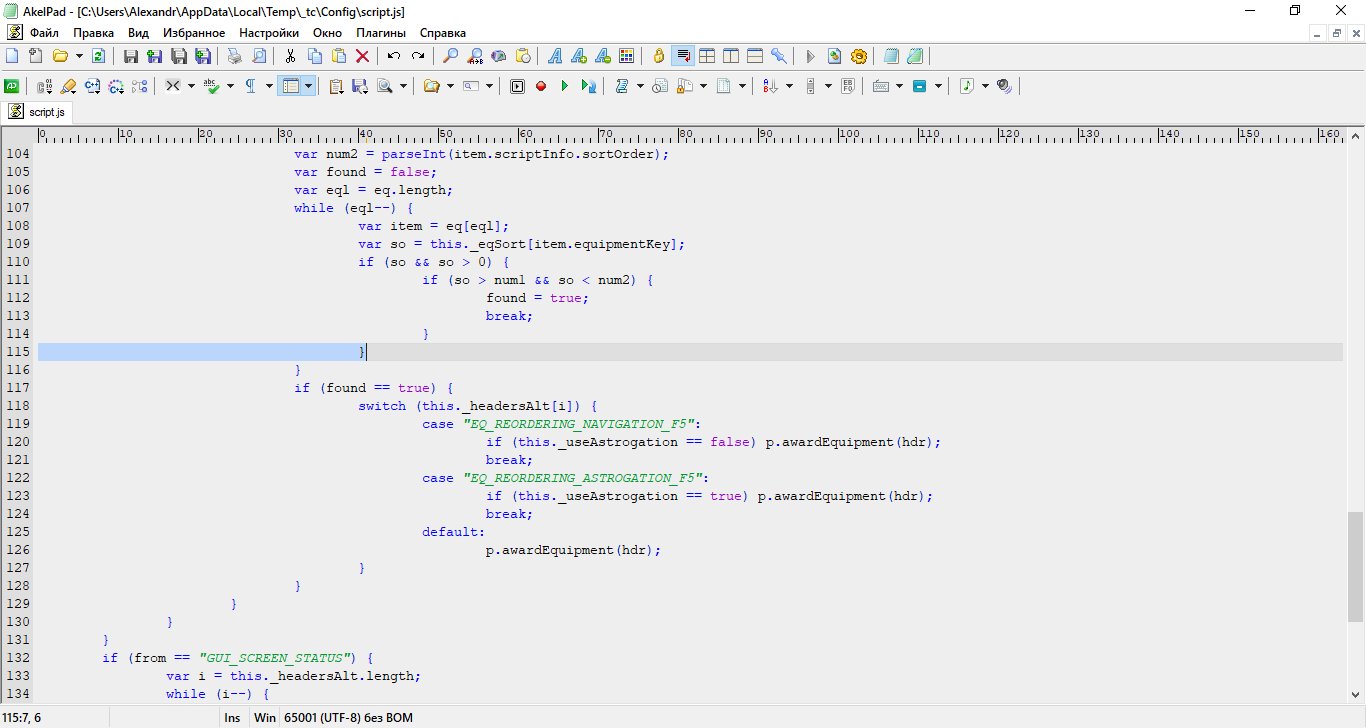The width and height of the screenshot is (1366, 728).
Task: Click the red X delete icon
Action: (x=363, y=56)
